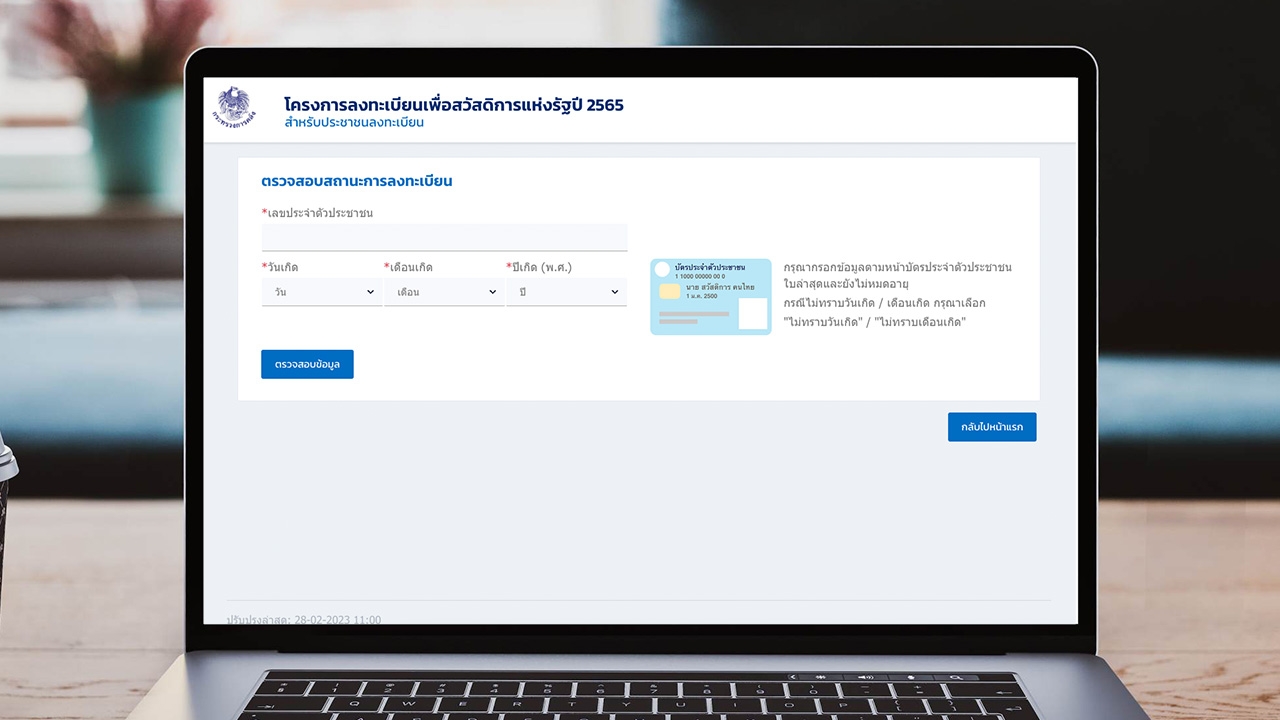This screenshot has width=1280, height=720.
Task: Open the วันเกิด day dropdown
Action: 321,292
